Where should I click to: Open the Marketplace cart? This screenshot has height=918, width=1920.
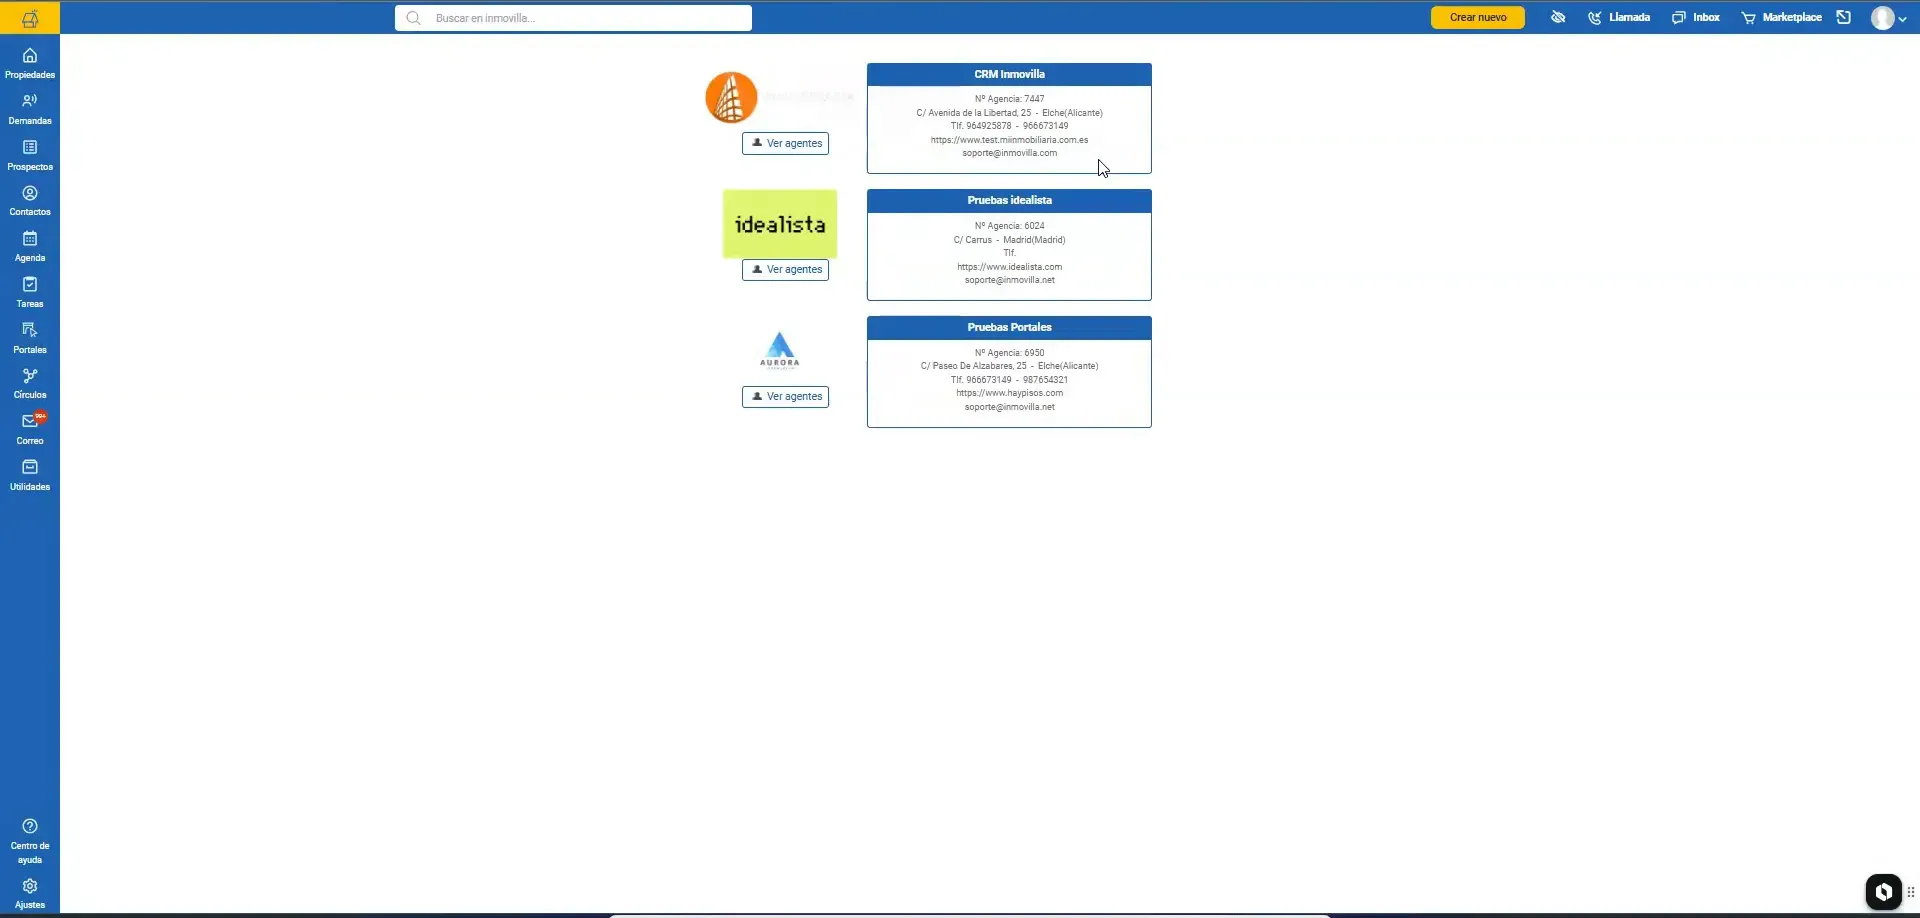pyautogui.click(x=1781, y=17)
